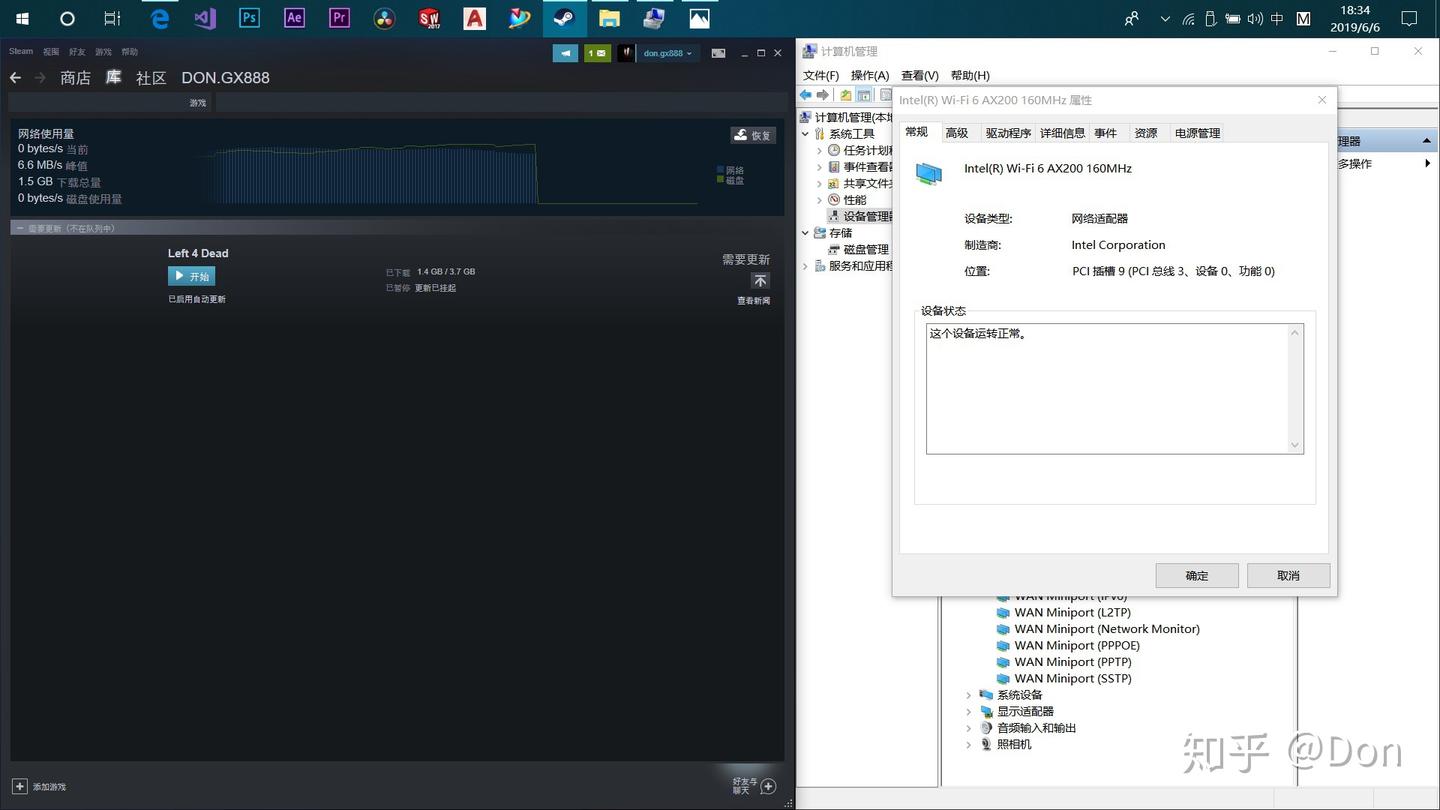Open the volume tray icon
This screenshot has width=1440, height=810.
tap(1255, 18)
